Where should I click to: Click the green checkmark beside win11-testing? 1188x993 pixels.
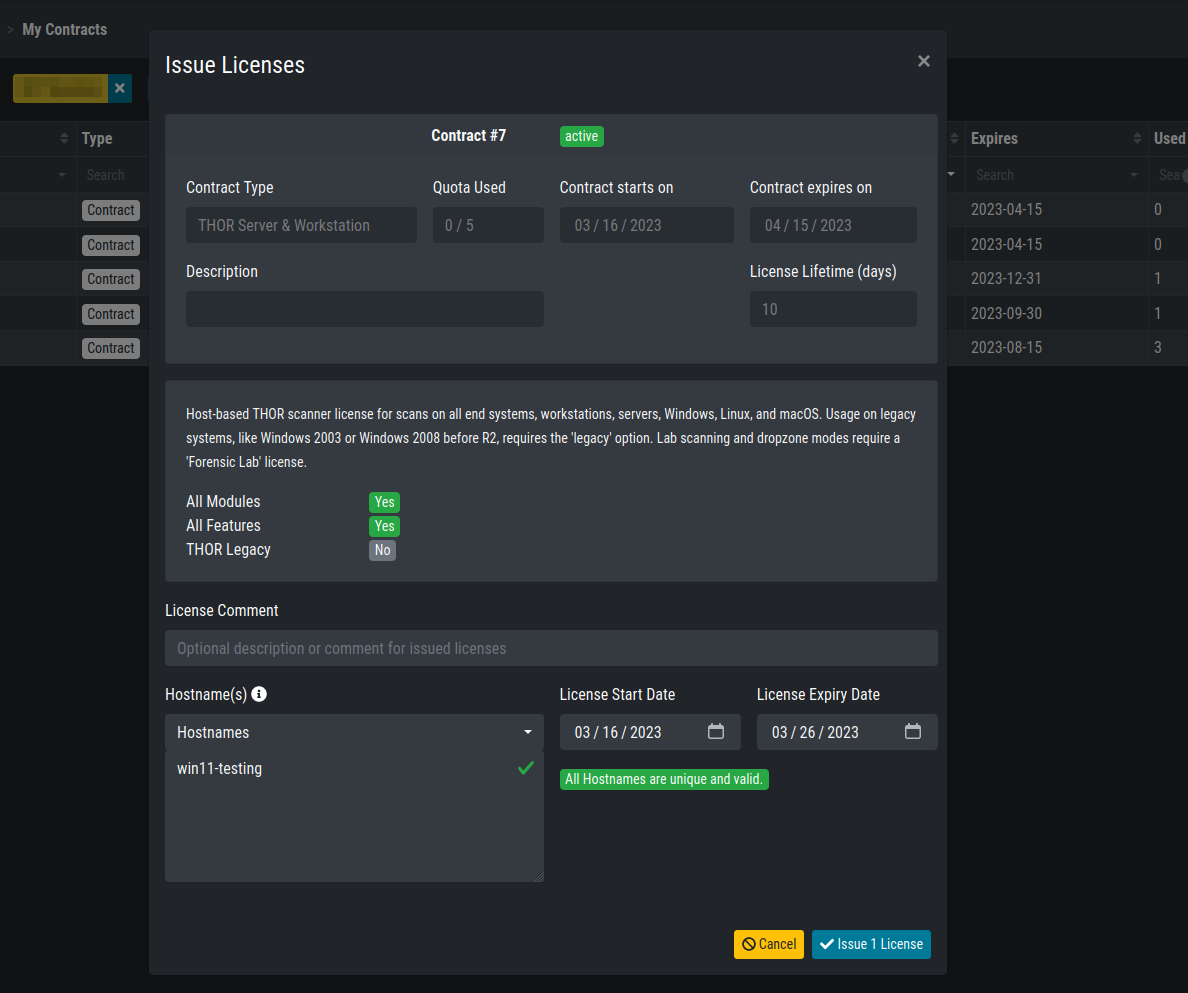[526, 768]
